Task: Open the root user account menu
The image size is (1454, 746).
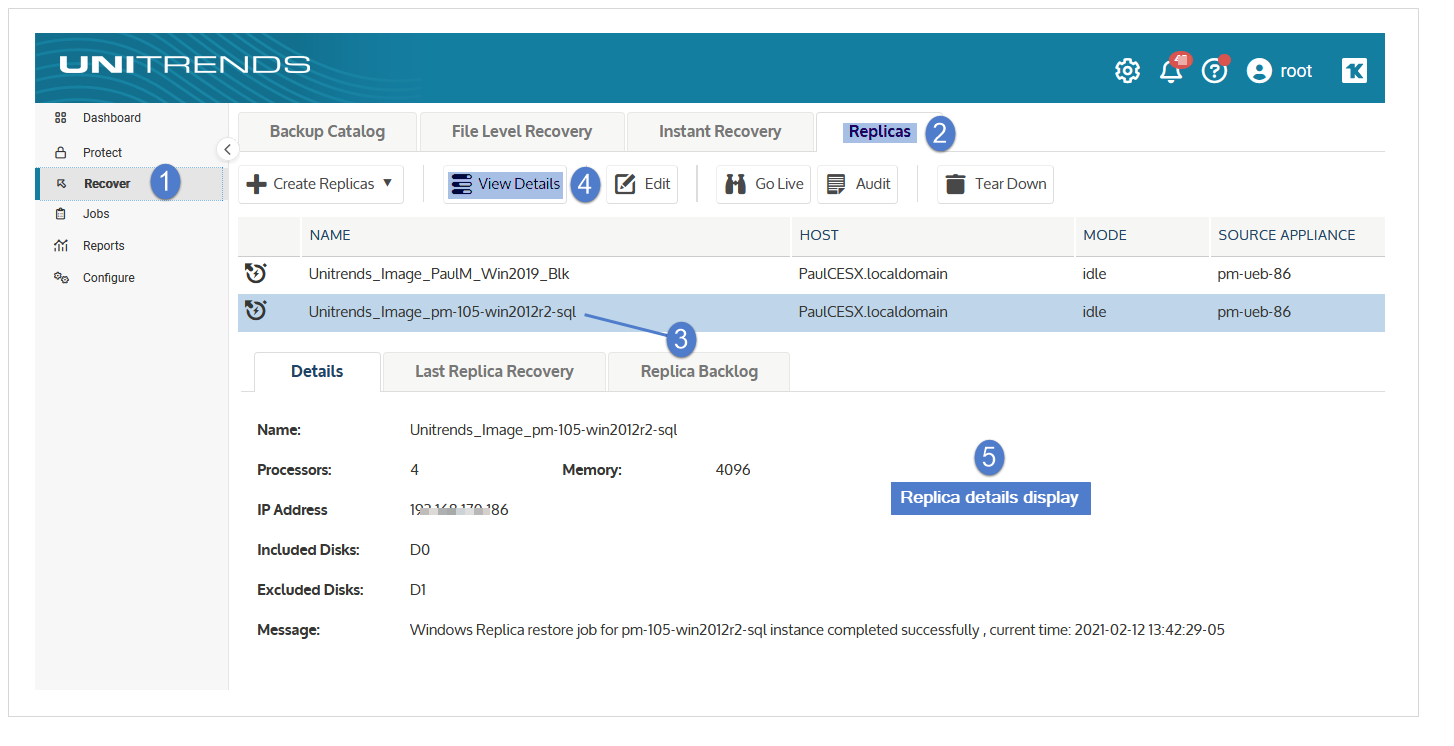Action: (1279, 70)
